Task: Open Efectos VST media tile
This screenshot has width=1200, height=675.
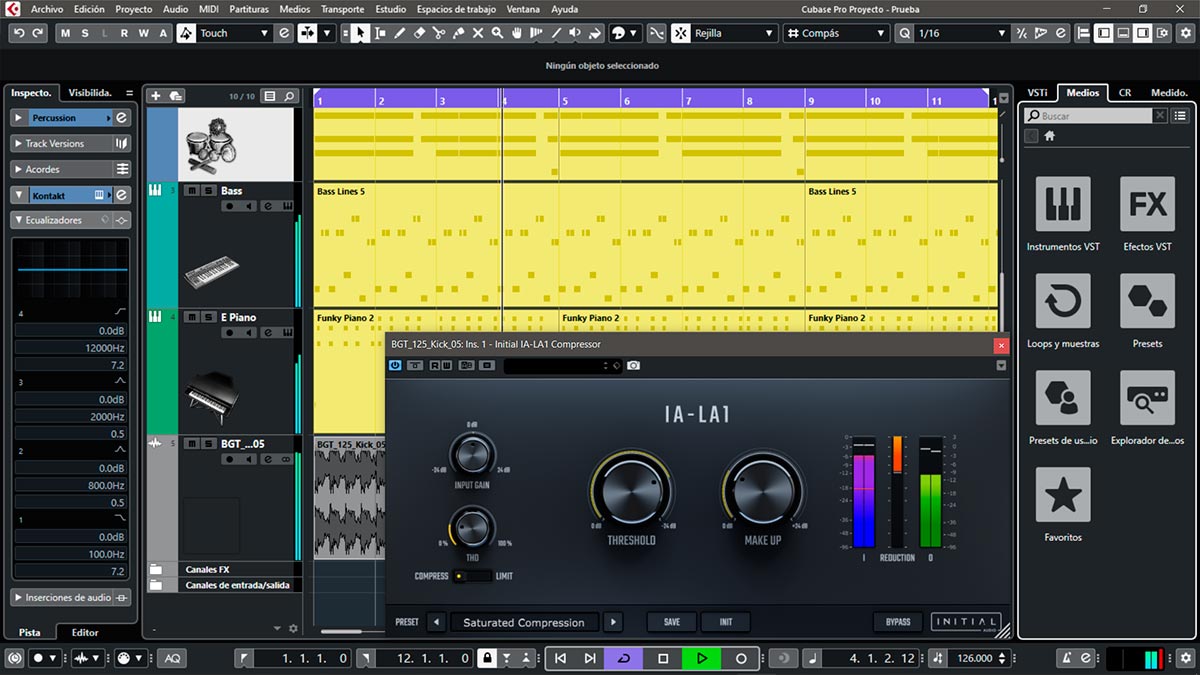Action: click(1147, 204)
